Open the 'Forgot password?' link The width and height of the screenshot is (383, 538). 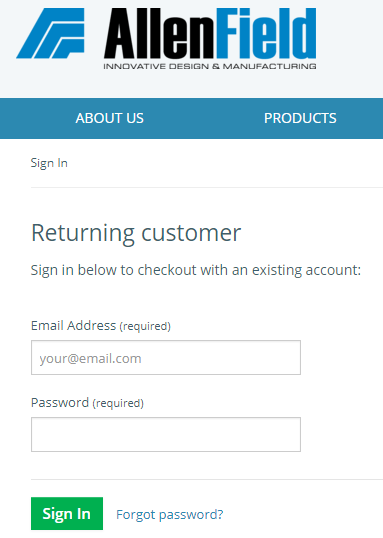coord(170,514)
